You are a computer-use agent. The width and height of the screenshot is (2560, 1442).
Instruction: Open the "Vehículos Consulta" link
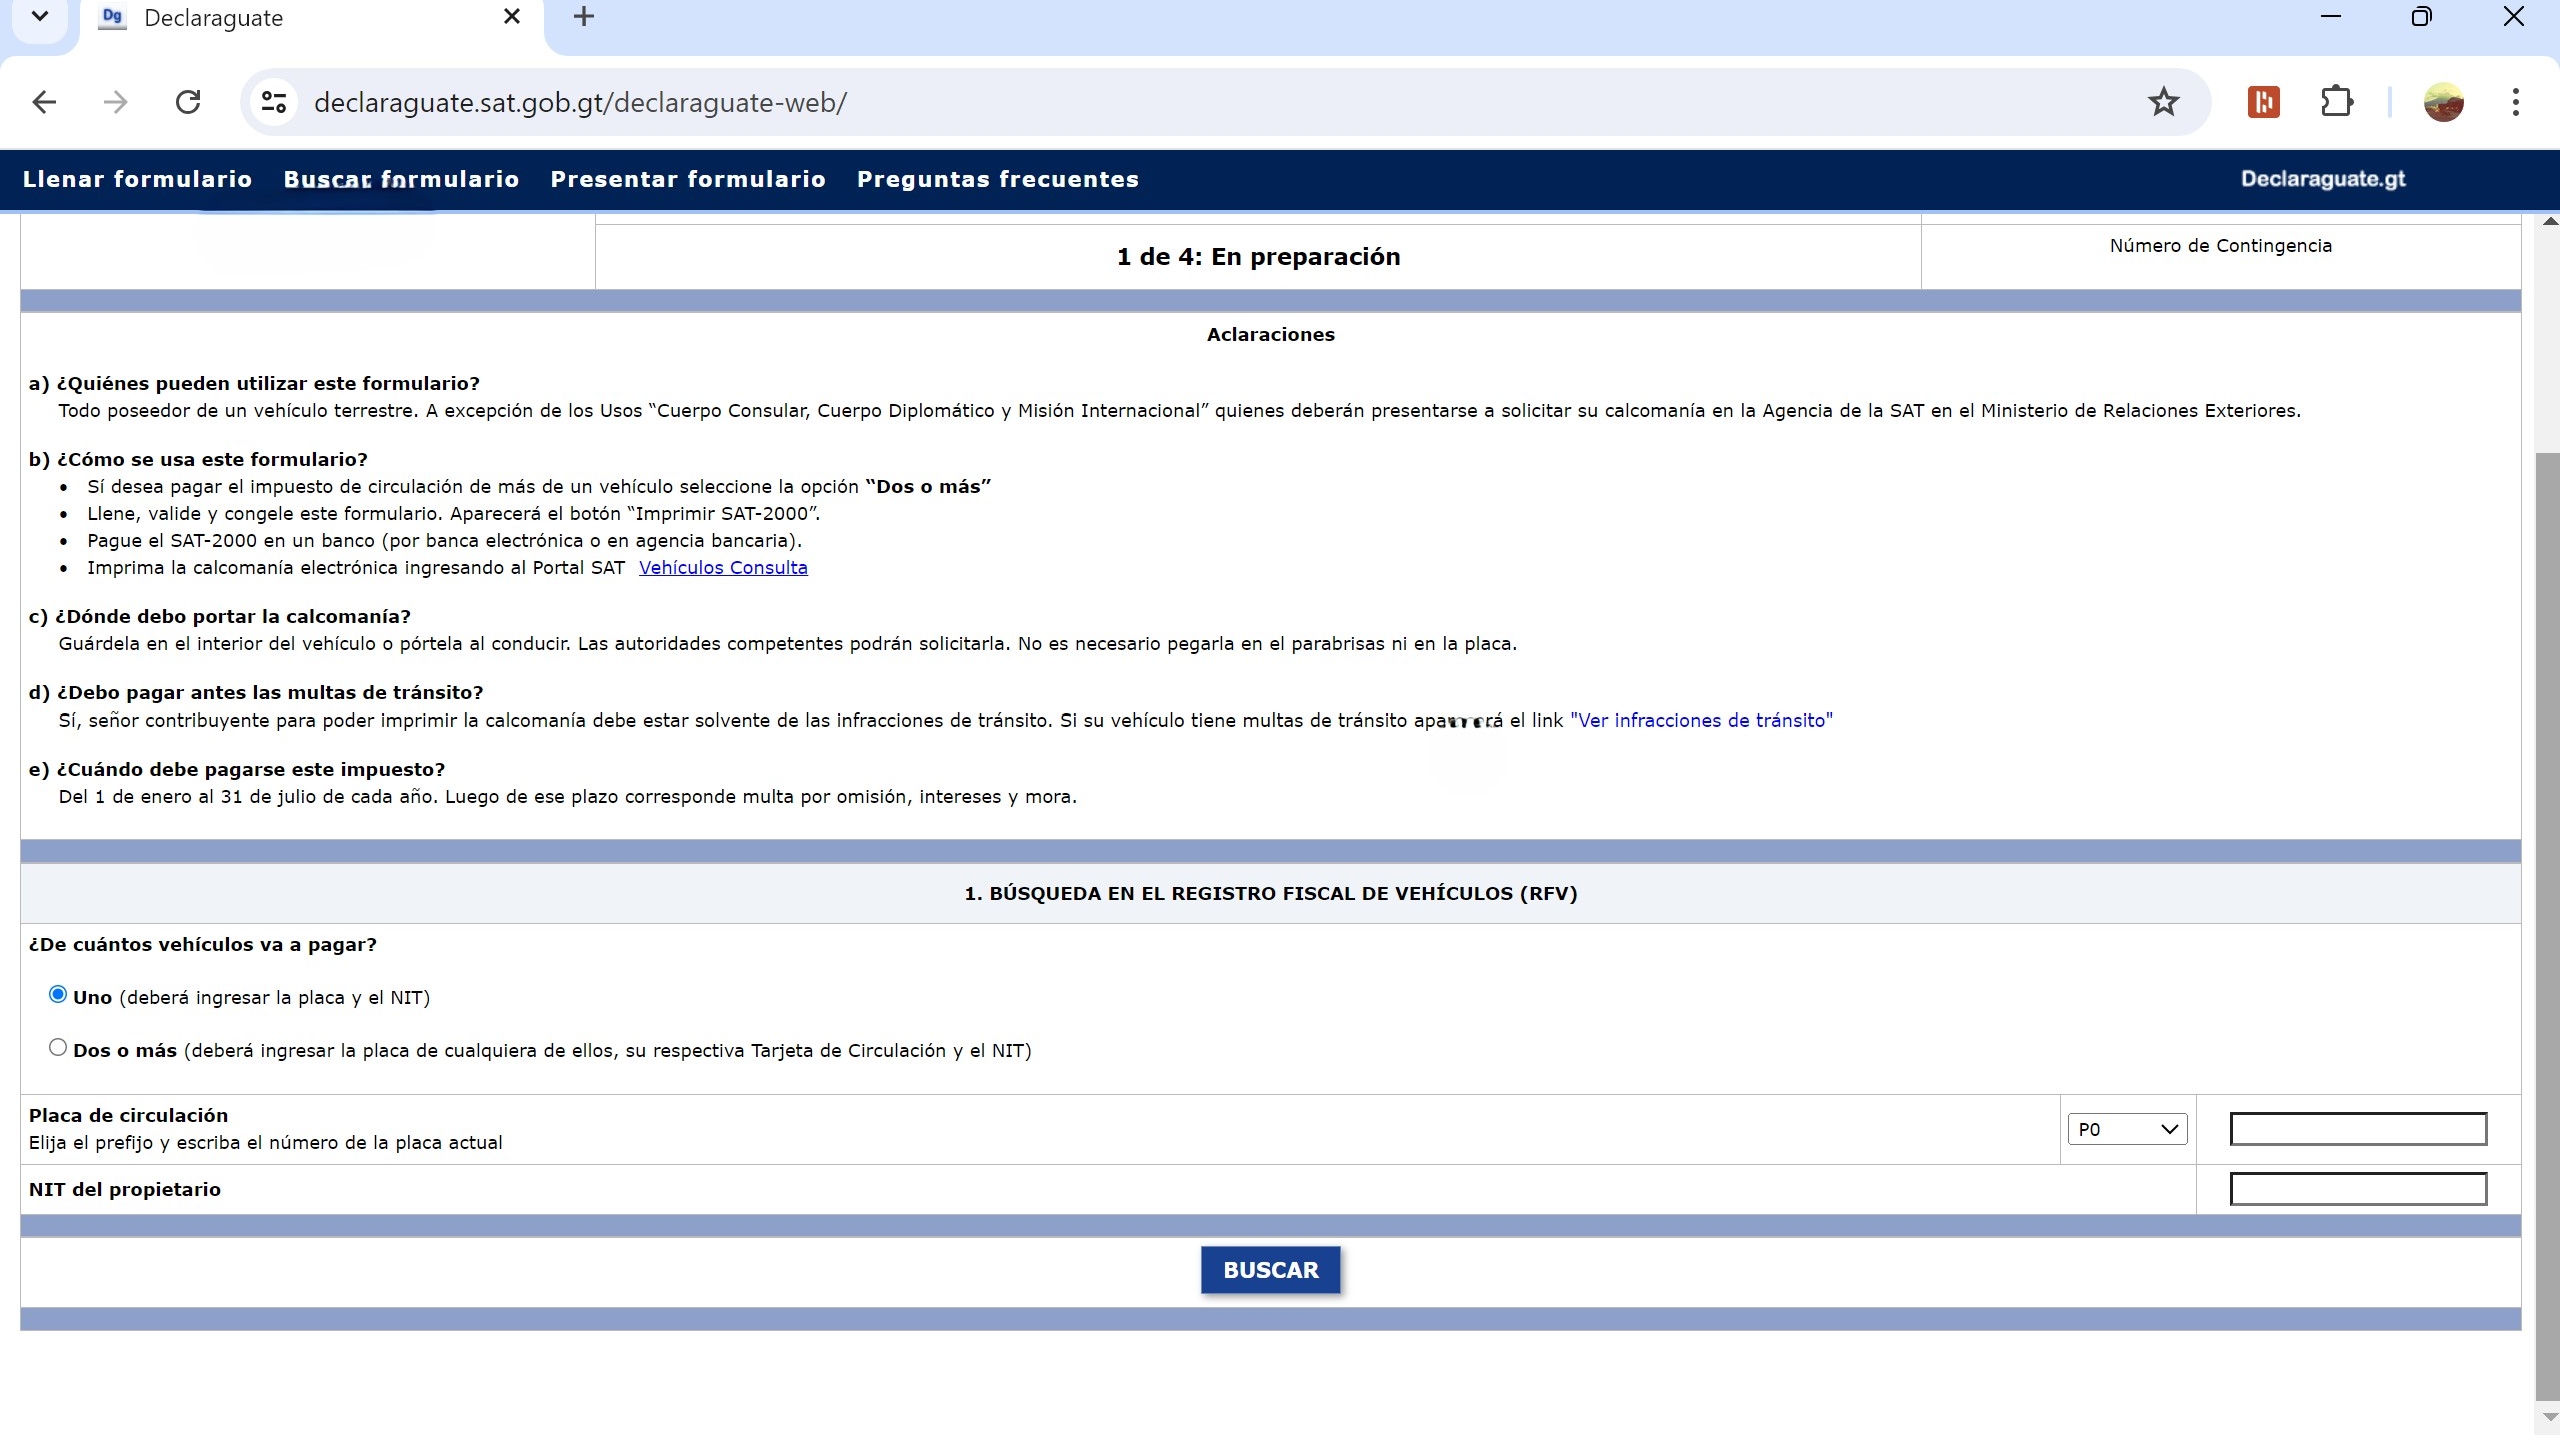[723, 568]
